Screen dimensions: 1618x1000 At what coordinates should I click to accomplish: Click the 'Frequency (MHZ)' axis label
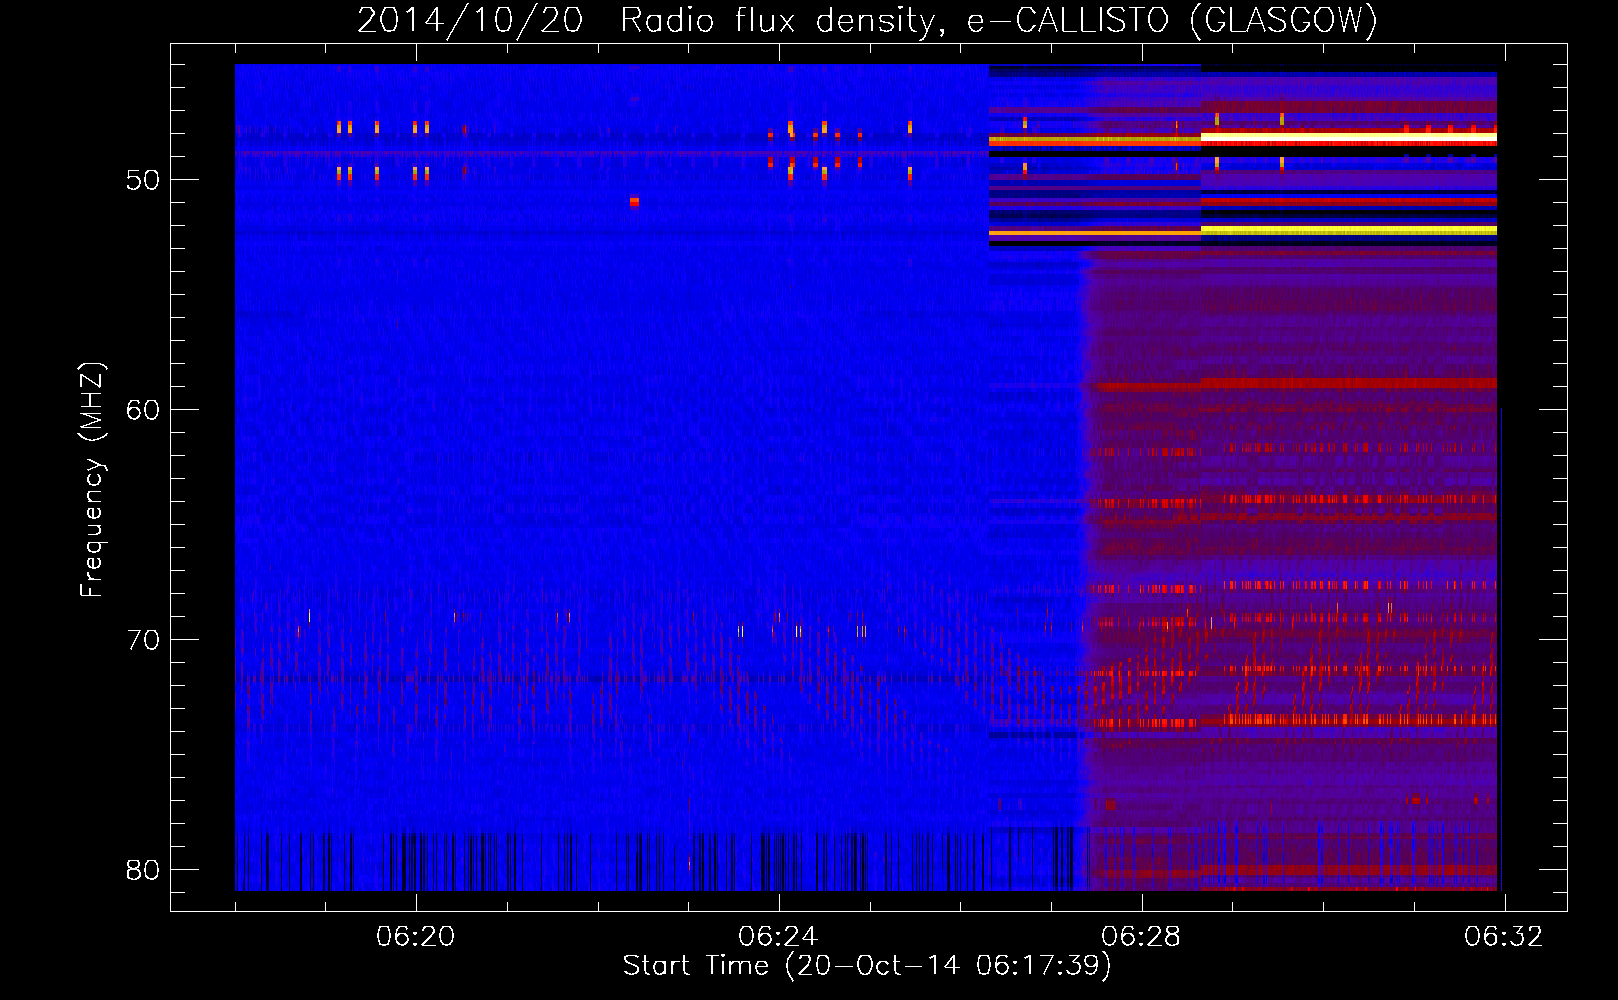click(91, 480)
